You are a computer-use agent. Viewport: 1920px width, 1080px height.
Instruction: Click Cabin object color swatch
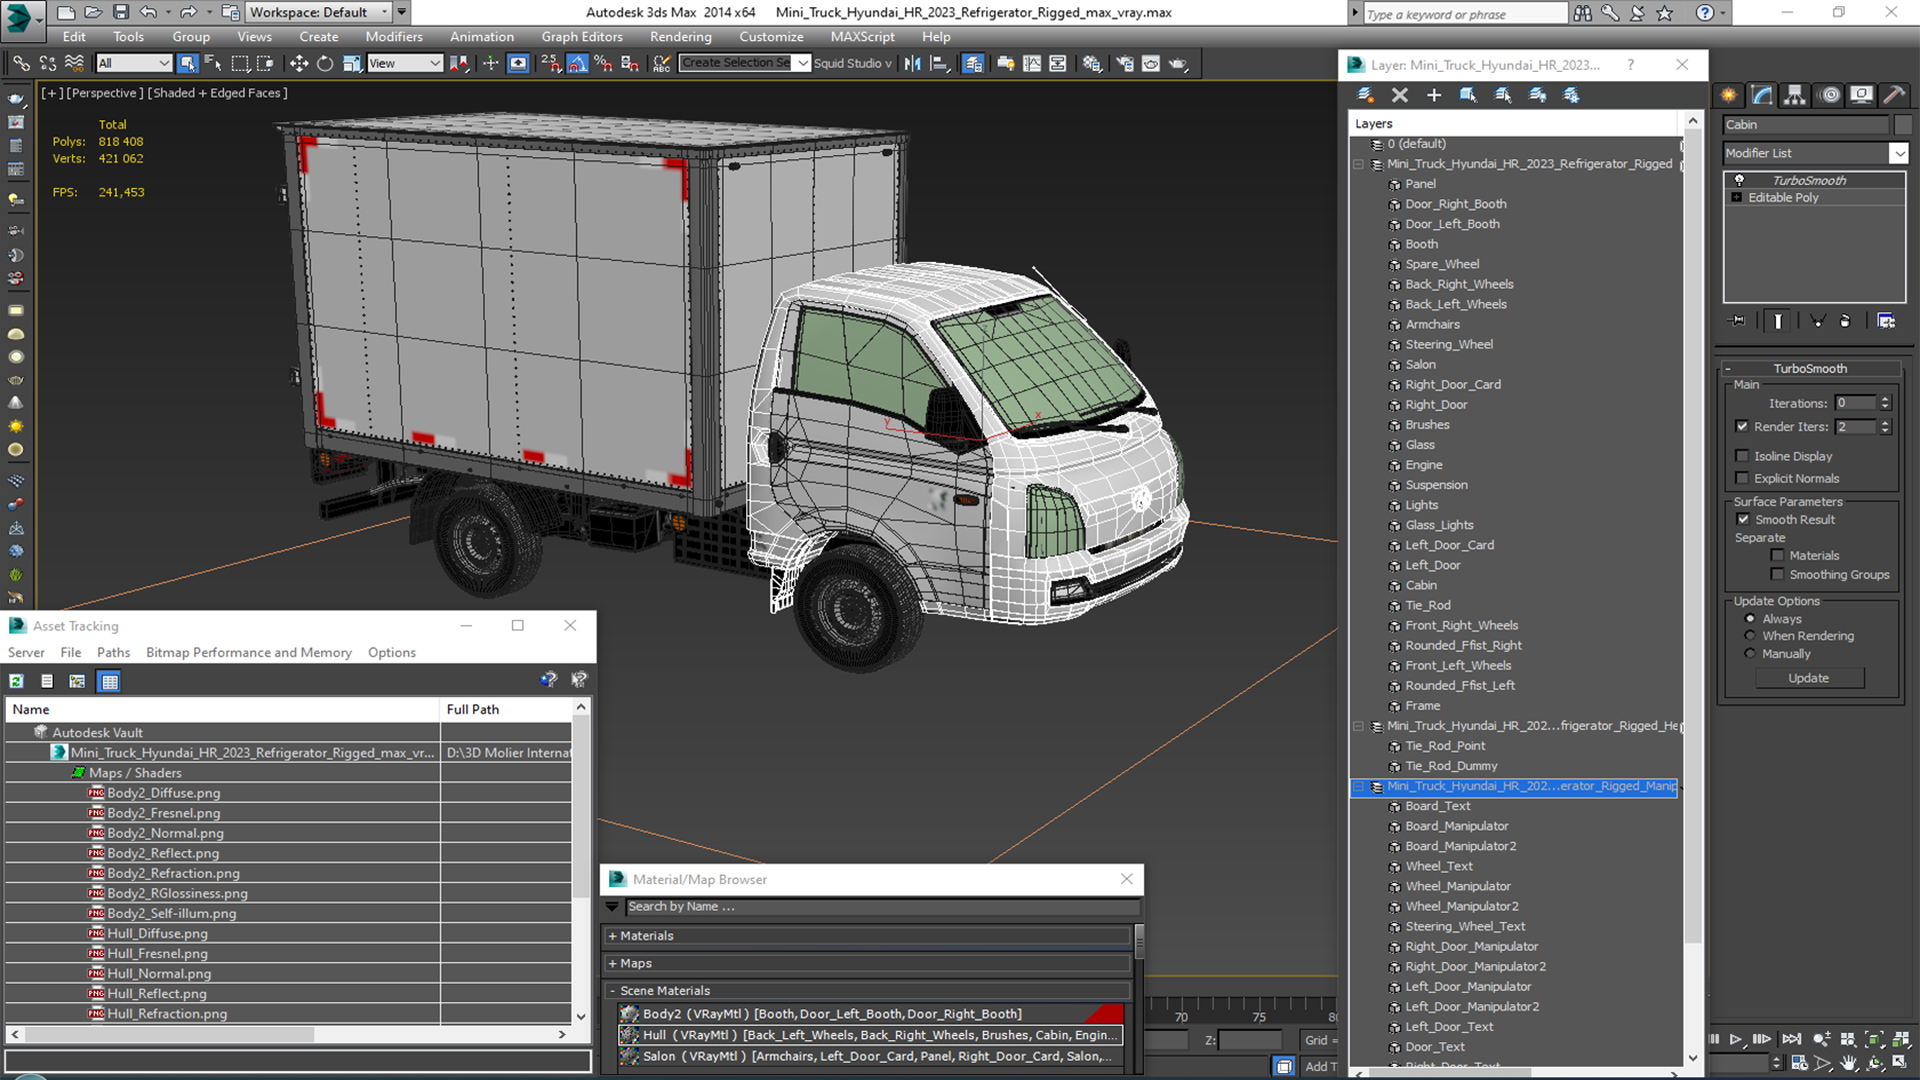pos(1902,125)
